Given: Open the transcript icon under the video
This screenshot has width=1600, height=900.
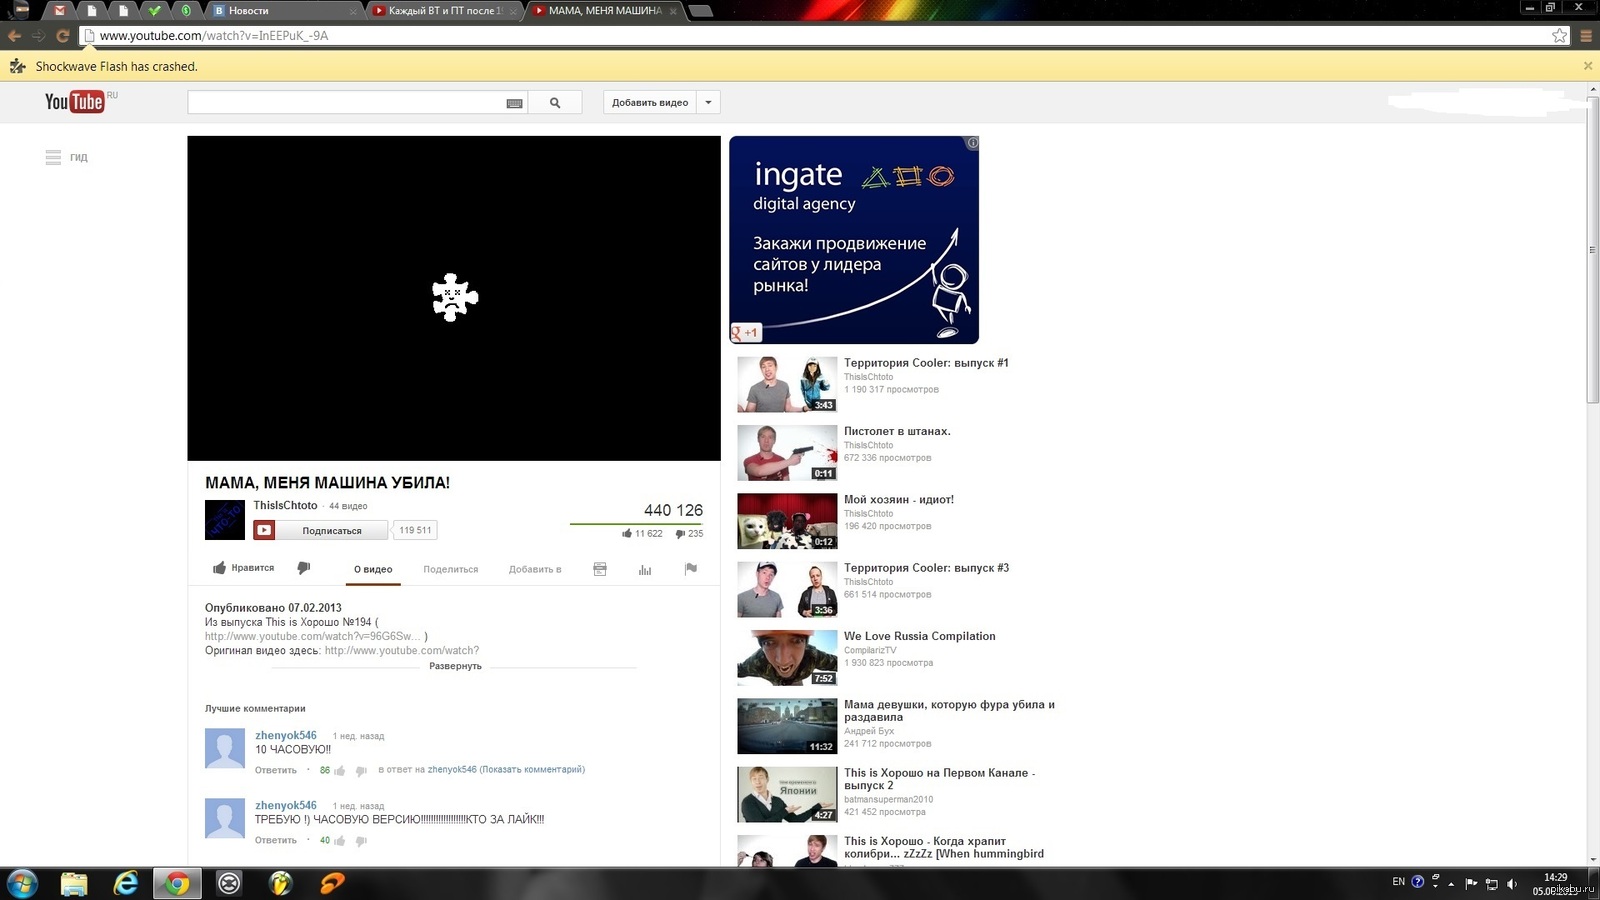Looking at the screenshot, I should (600, 569).
